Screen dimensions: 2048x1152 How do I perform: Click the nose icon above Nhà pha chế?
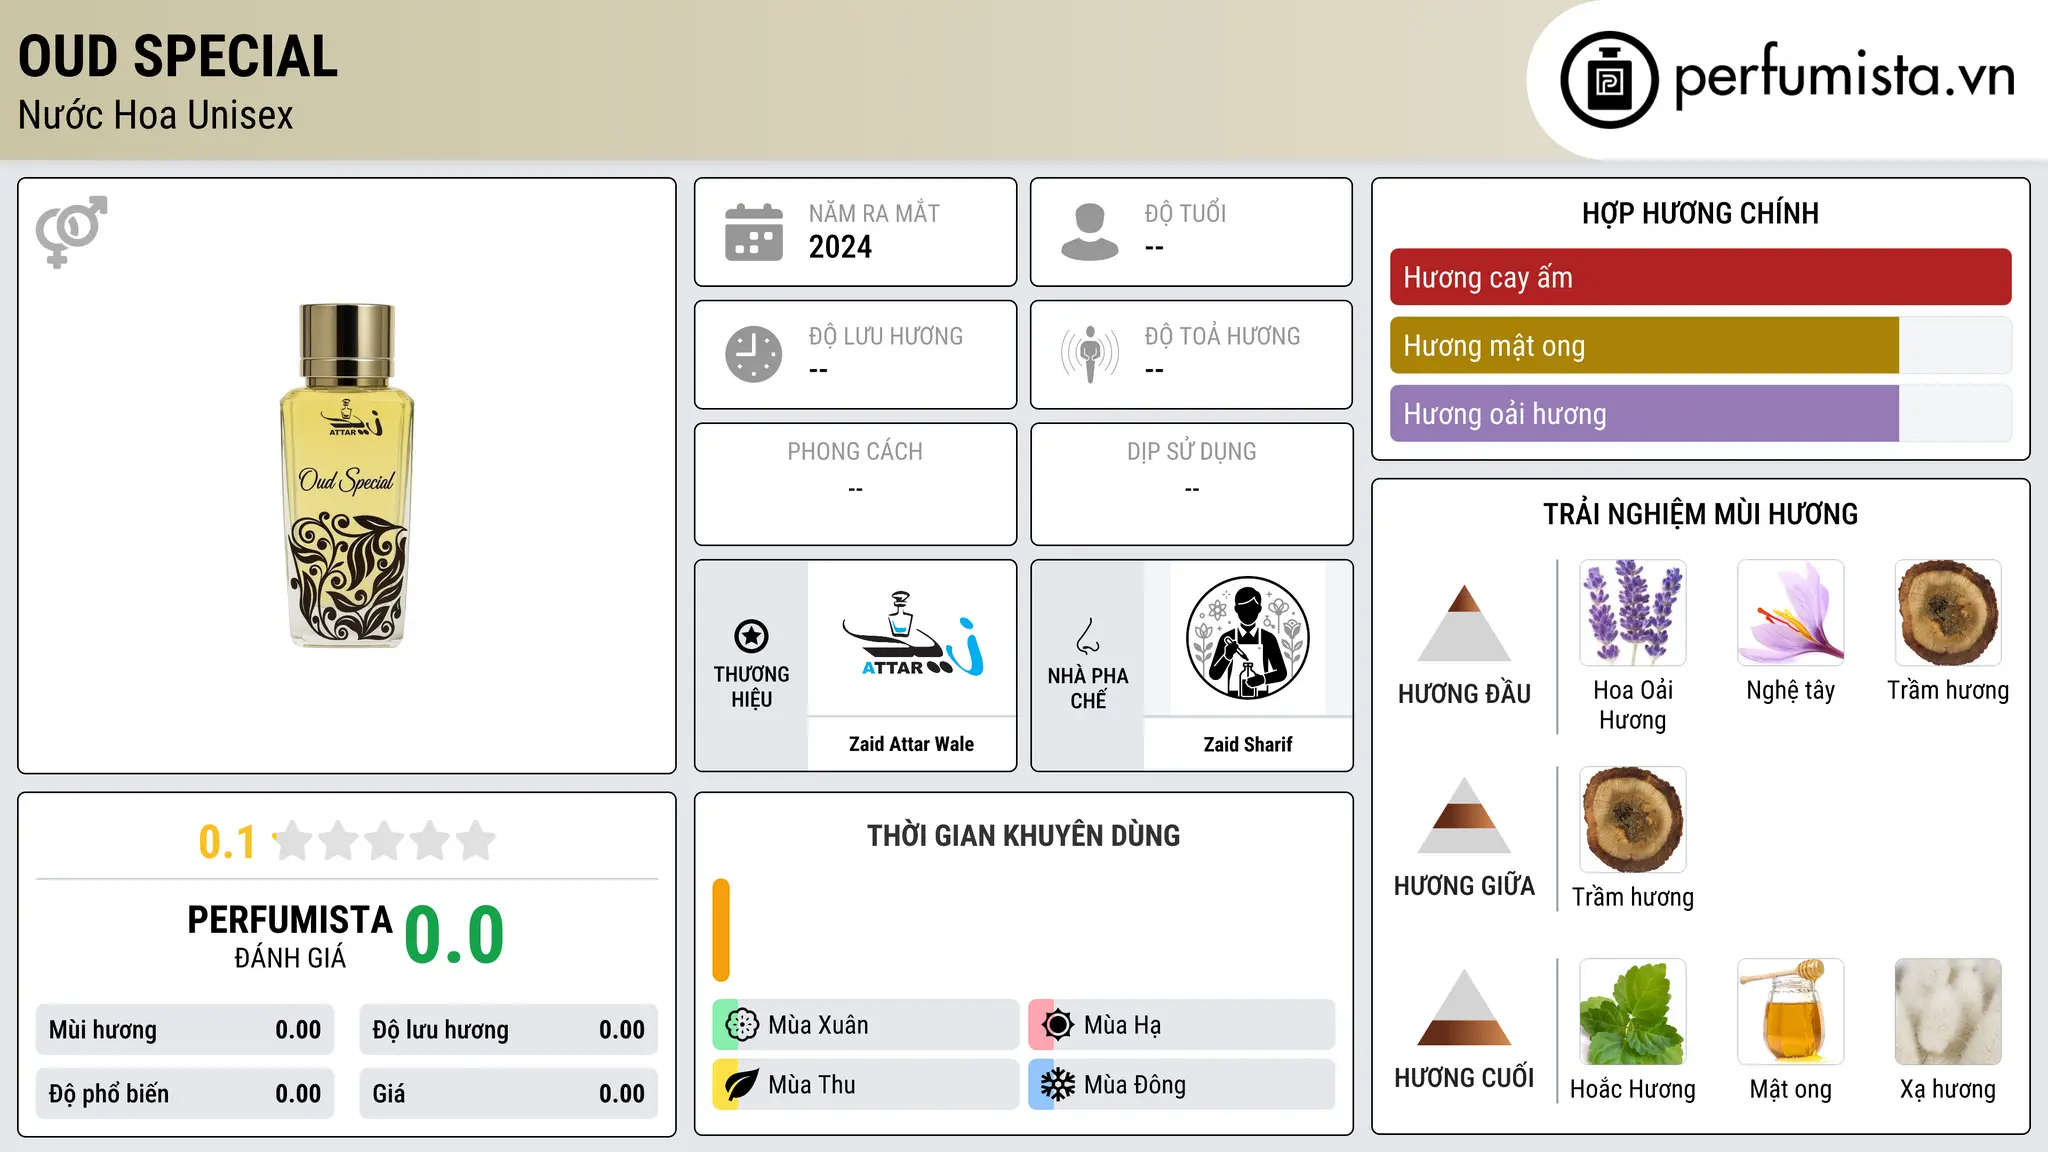coord(1088,636)
